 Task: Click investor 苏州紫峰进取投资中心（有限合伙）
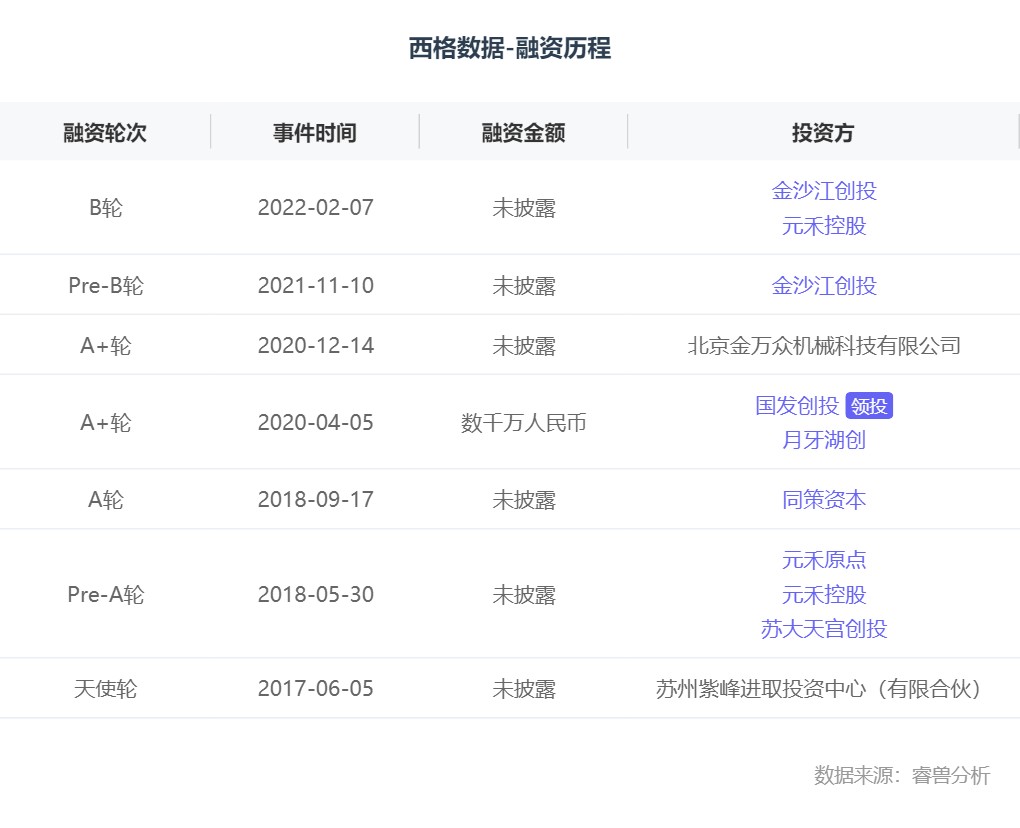[x=820, y=689]
